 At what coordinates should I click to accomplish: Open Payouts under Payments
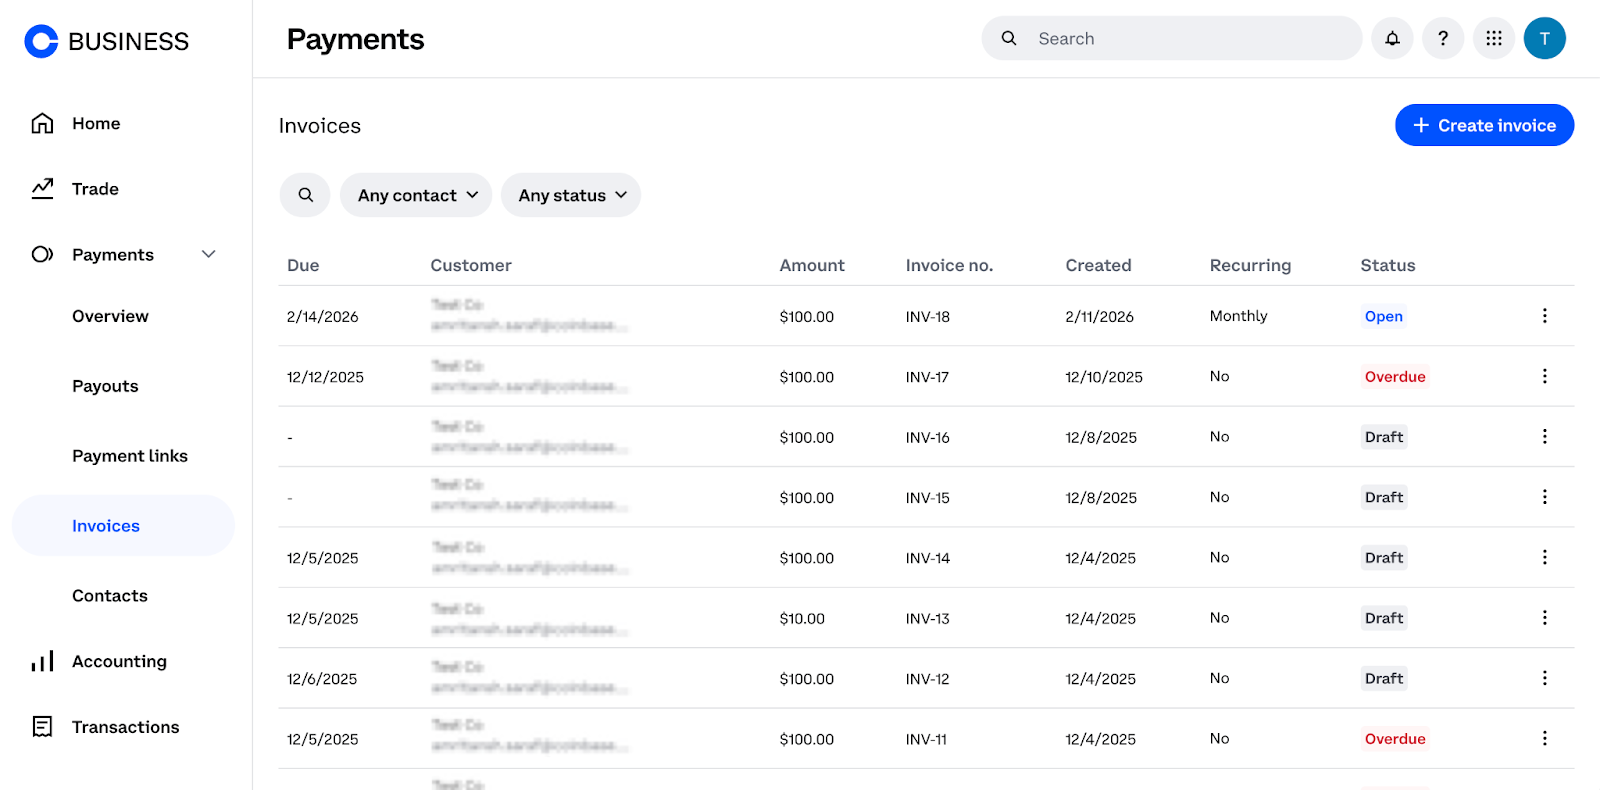105,386
